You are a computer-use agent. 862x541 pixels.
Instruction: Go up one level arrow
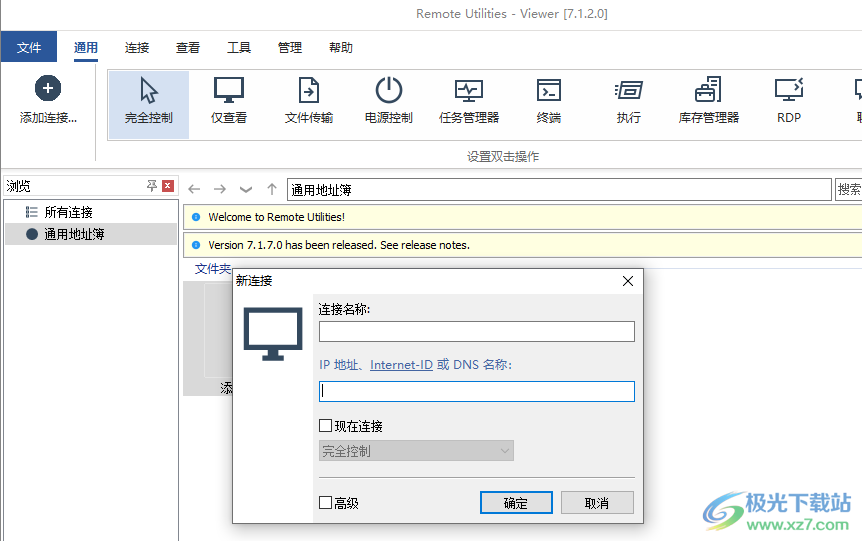[x=272, y=189]
